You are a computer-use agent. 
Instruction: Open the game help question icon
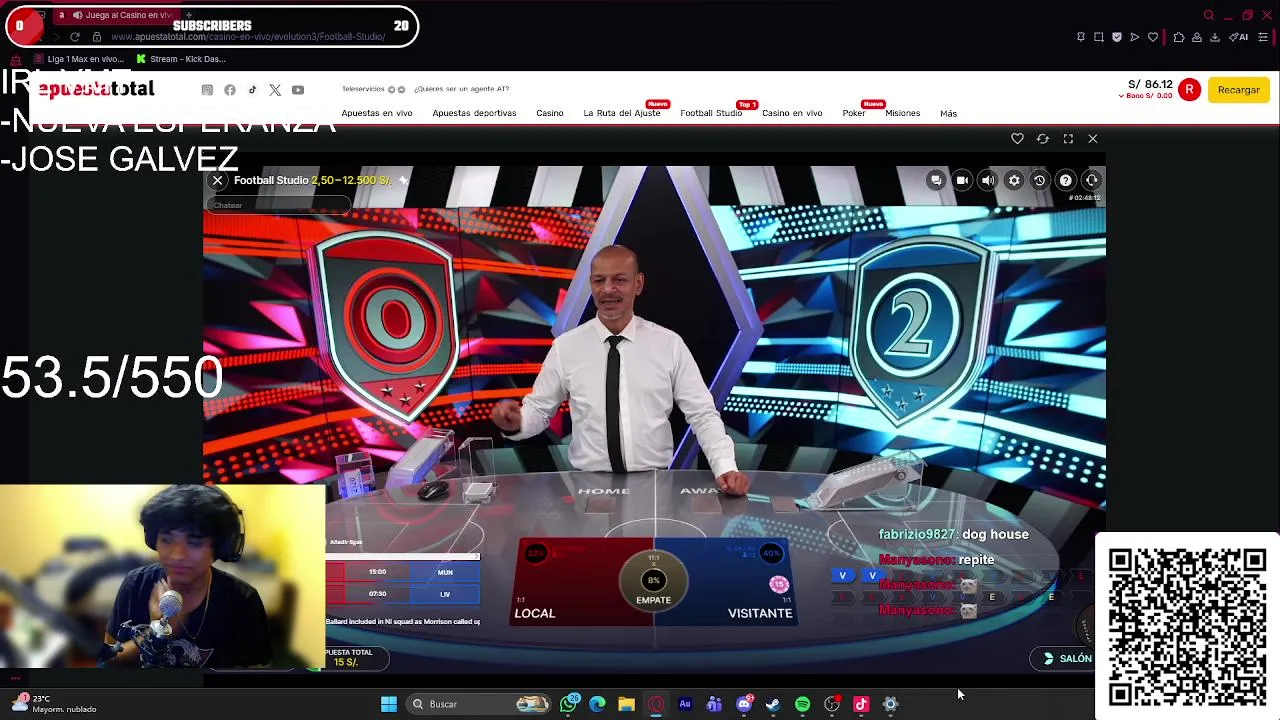pos(1066,180)
